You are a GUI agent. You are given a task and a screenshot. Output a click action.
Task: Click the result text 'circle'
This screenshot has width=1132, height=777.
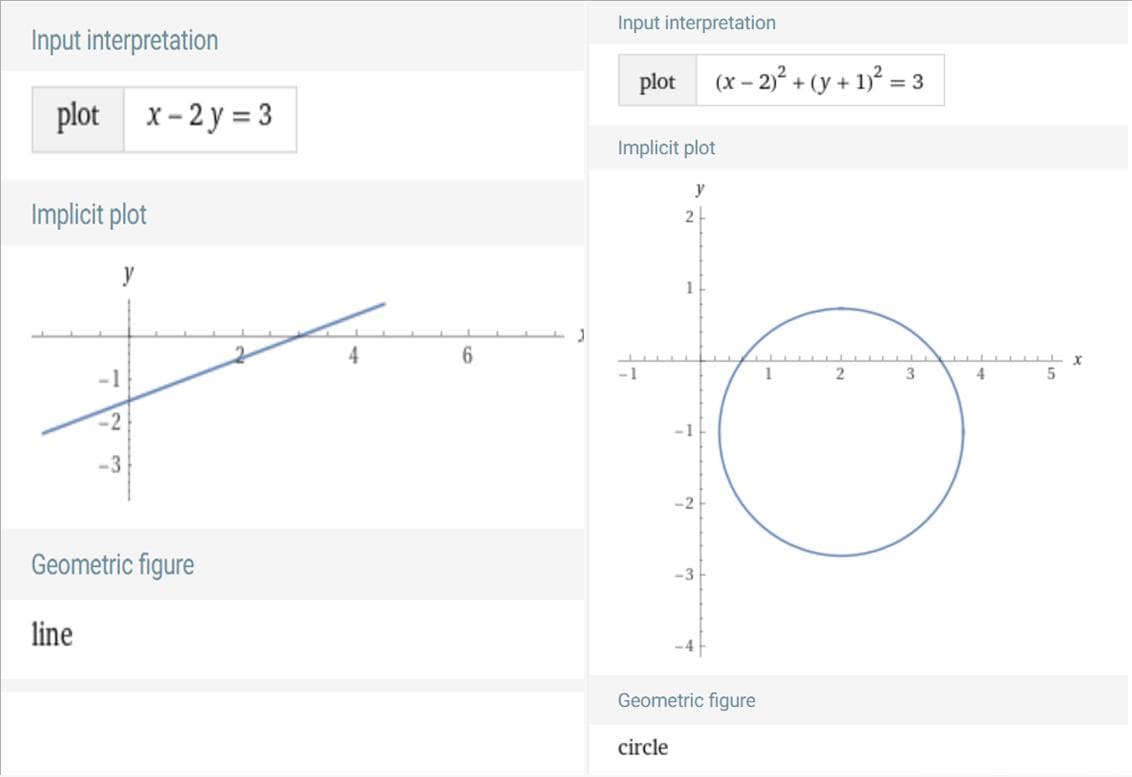(643, 747)
